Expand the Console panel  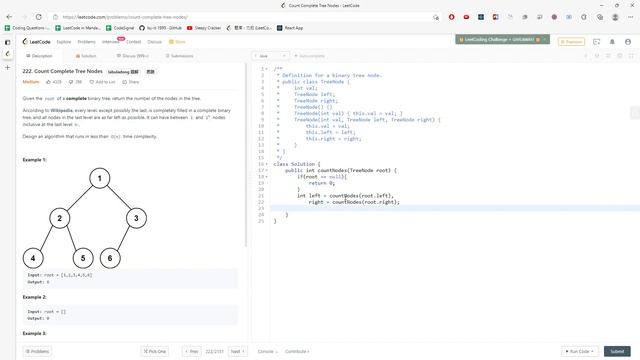coord(268,351)
